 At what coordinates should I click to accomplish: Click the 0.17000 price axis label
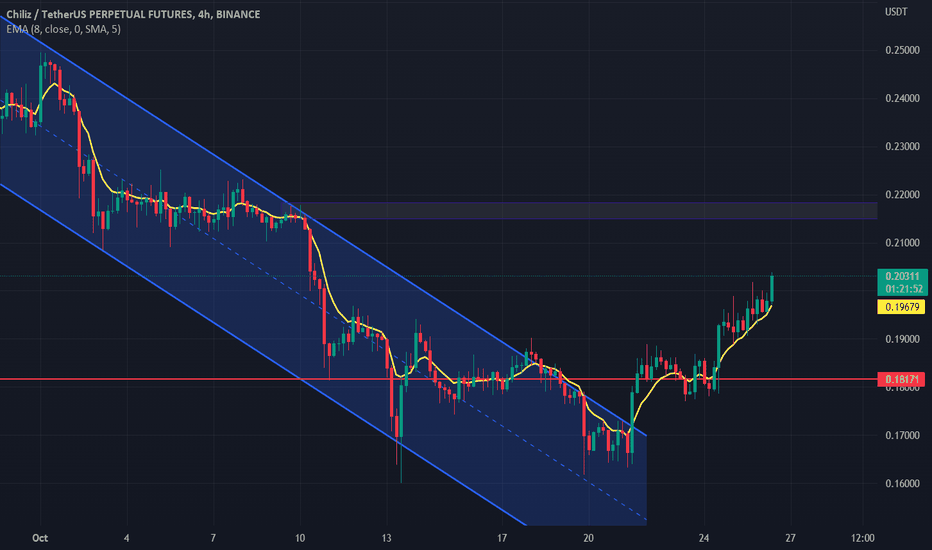[x=902, y=436]
